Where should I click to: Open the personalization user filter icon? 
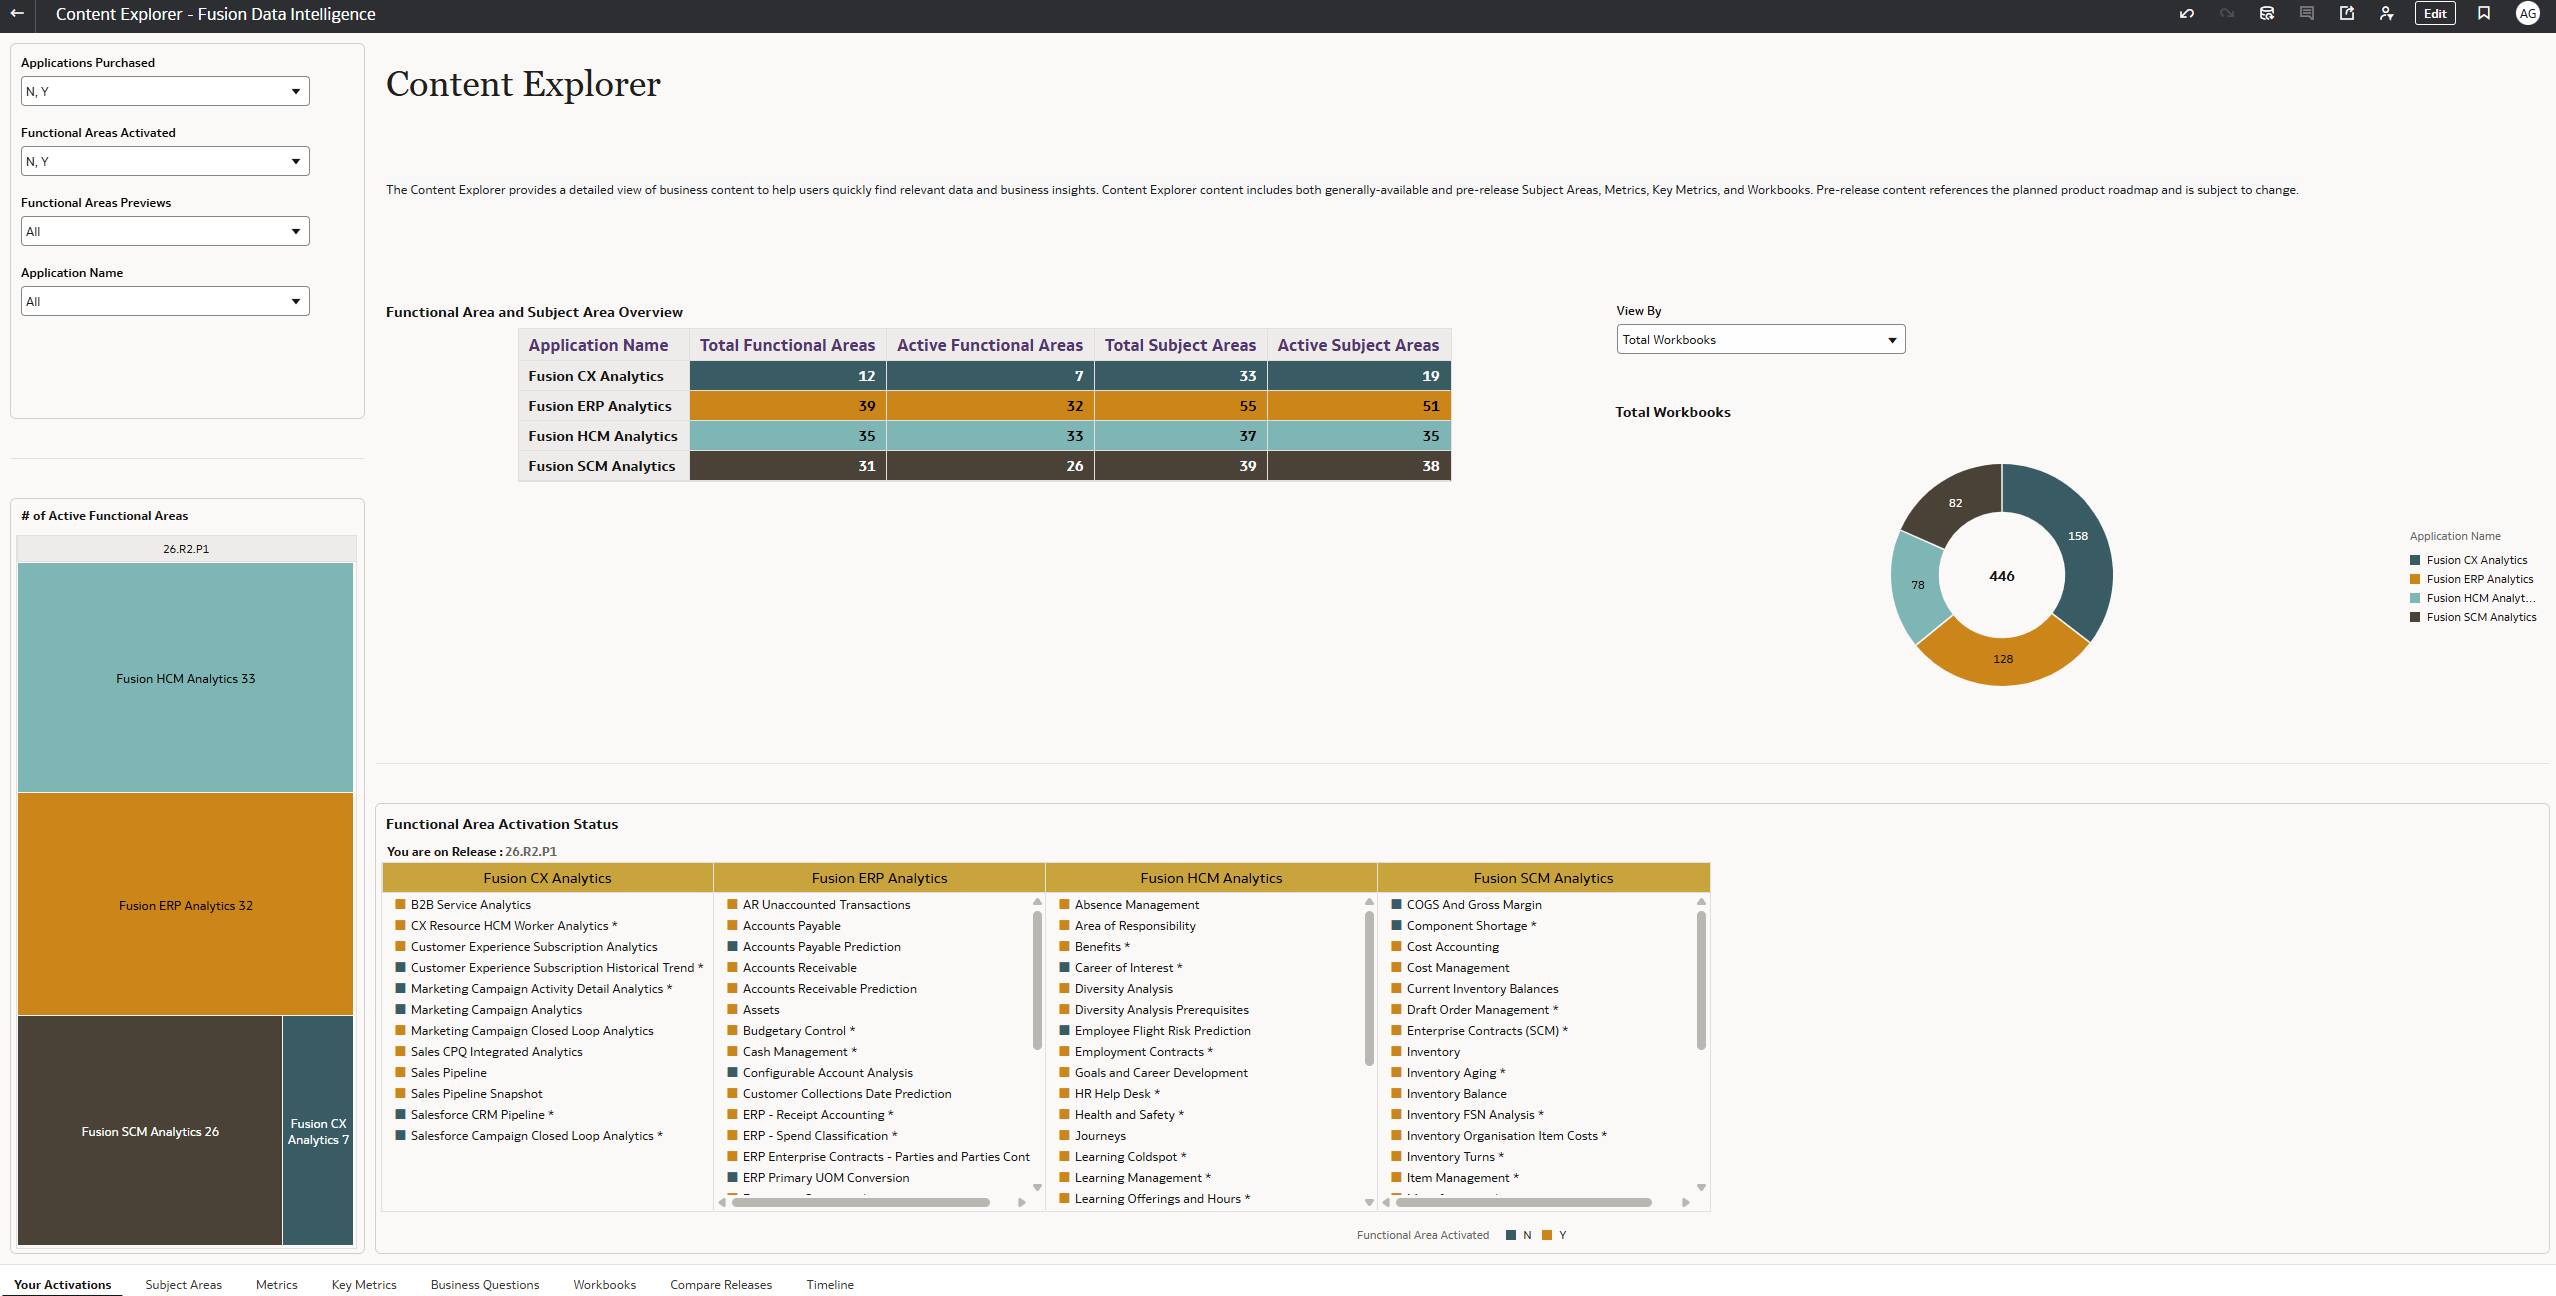click(x=2387, y=14)
